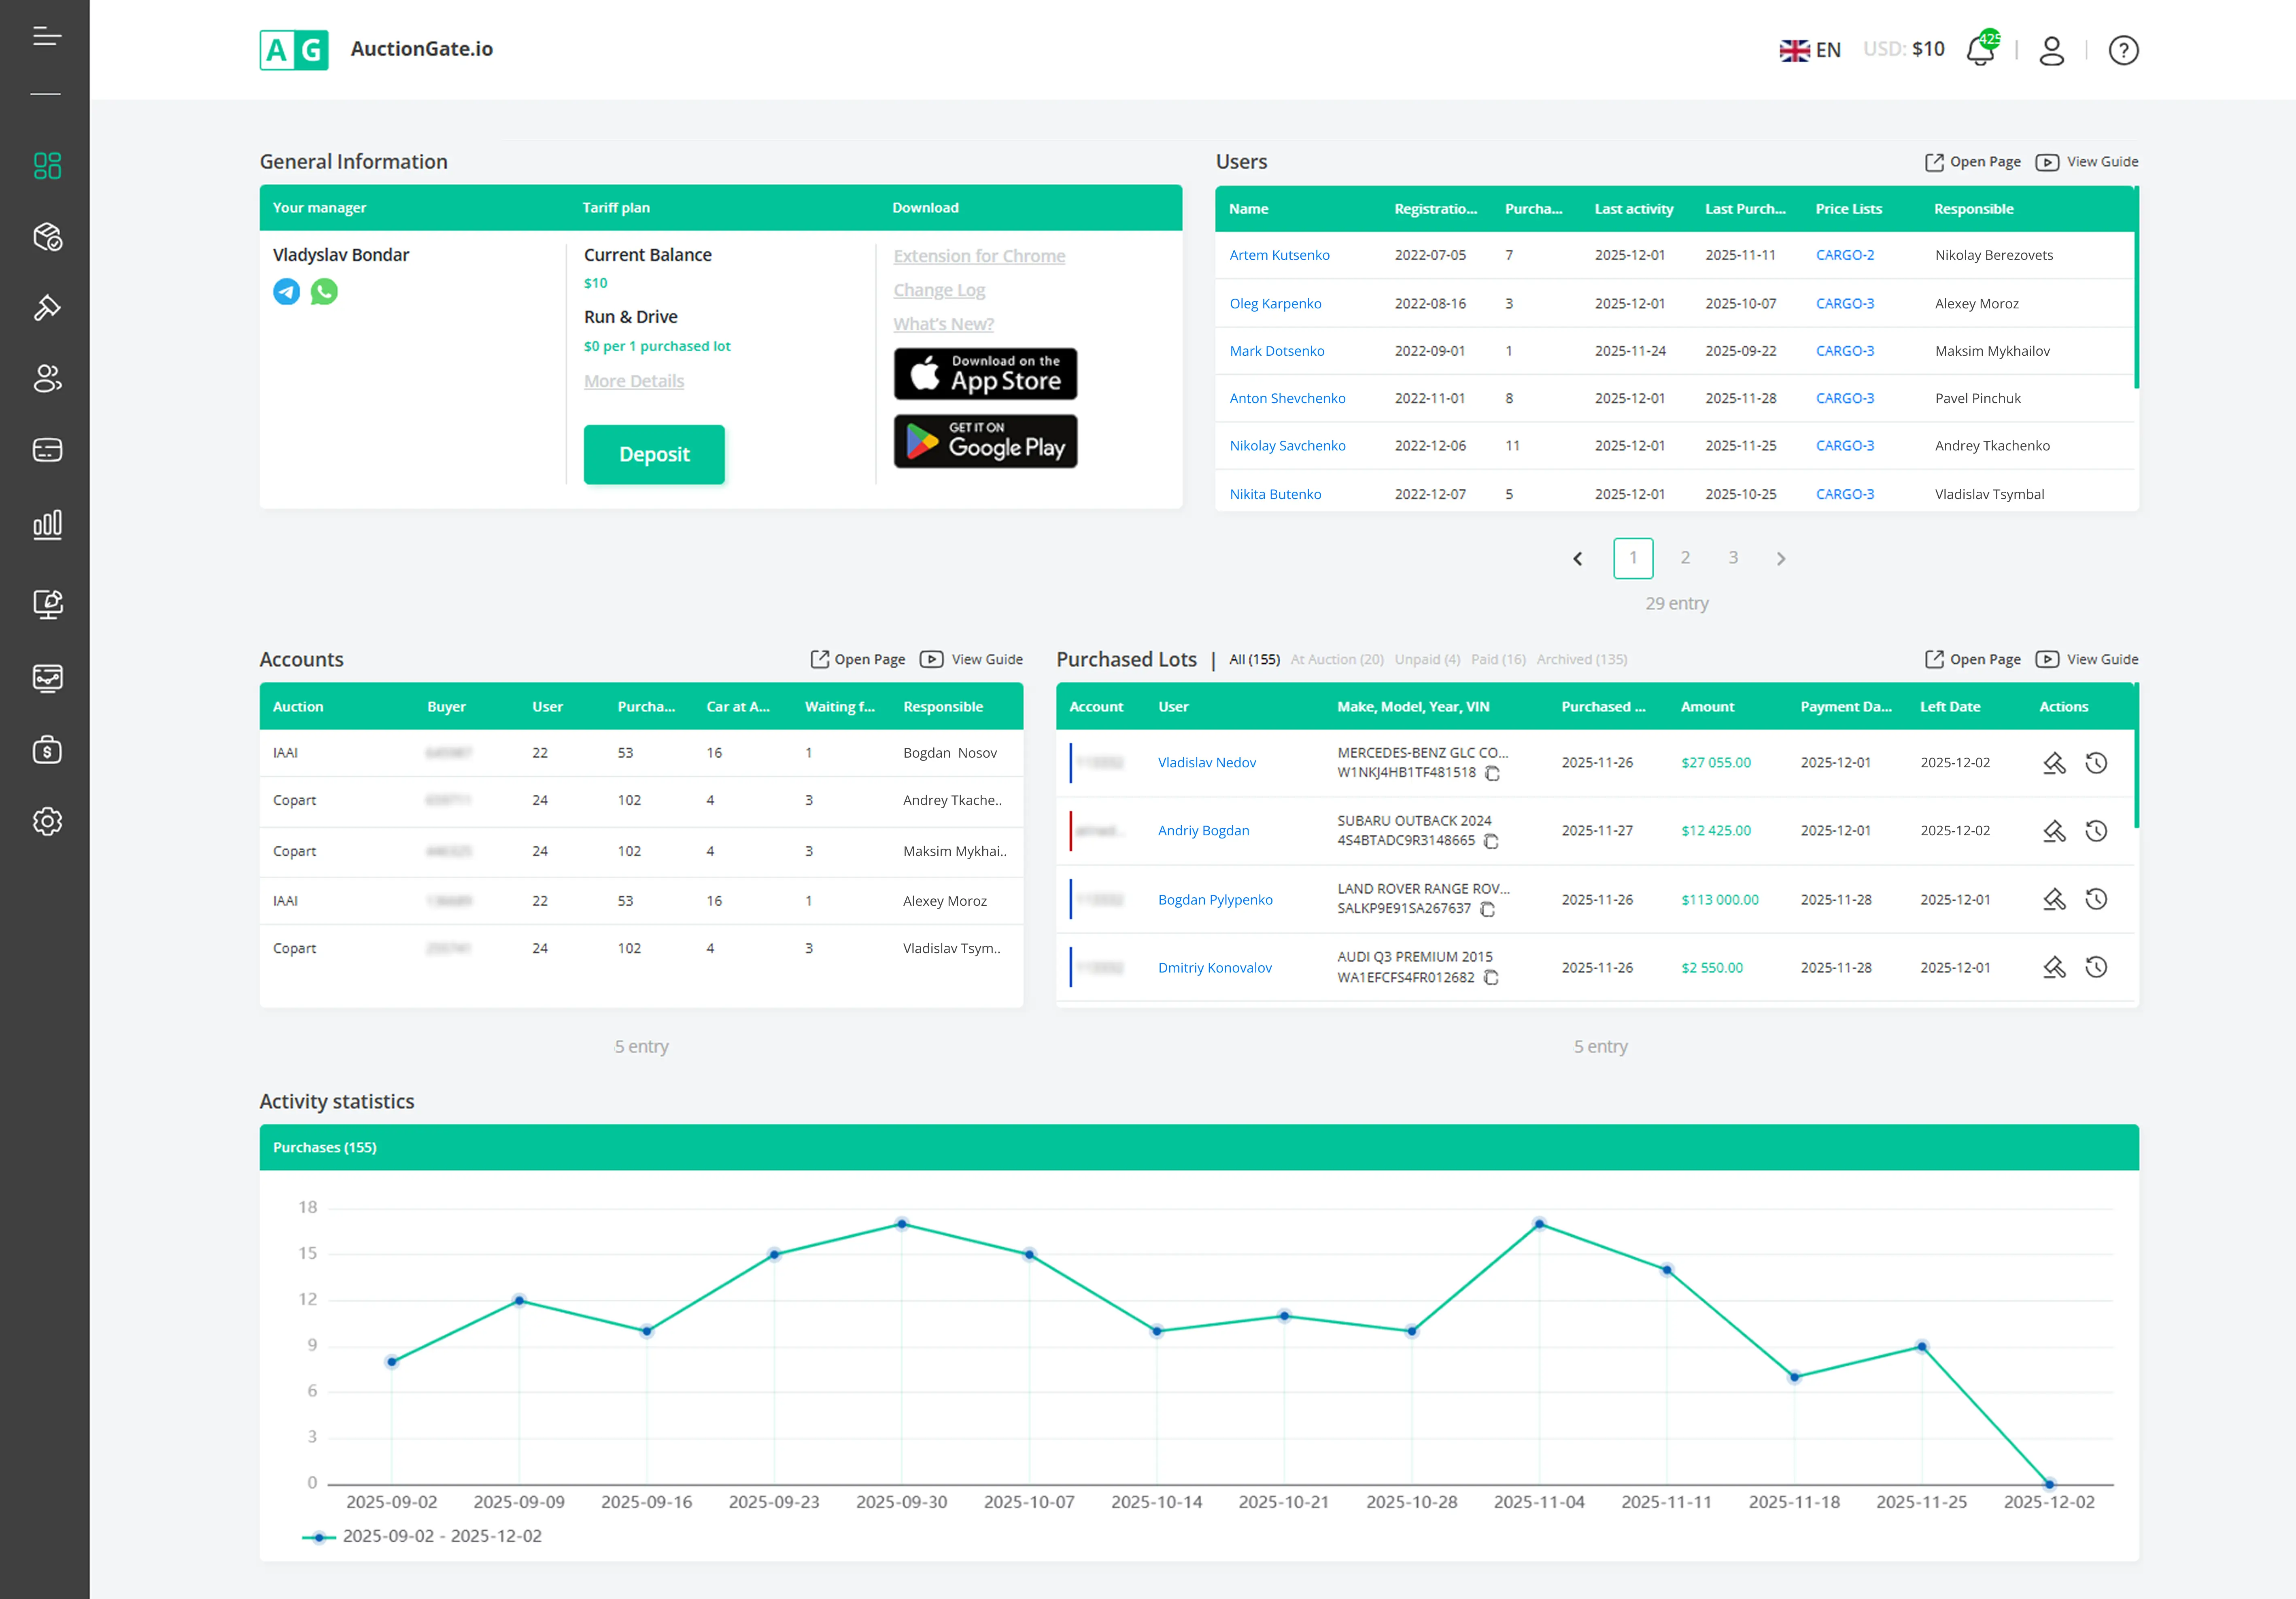This screenshot has height=1599, width=2296.
Task: Open the EN language selector
Action: (x=1810, y=50)
